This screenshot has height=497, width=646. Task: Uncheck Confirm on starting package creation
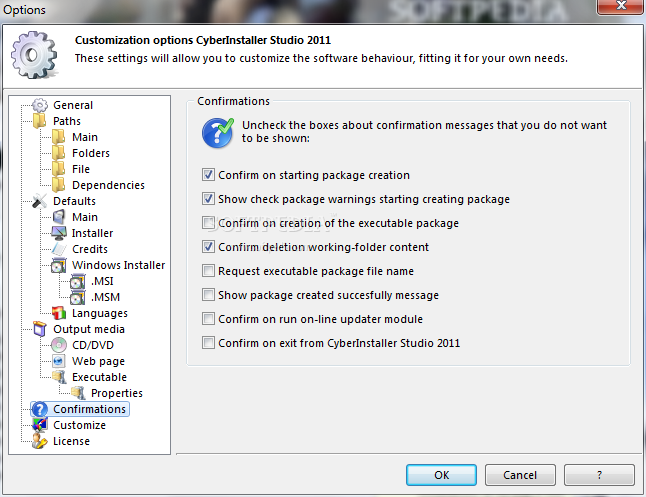coord(208,175)
